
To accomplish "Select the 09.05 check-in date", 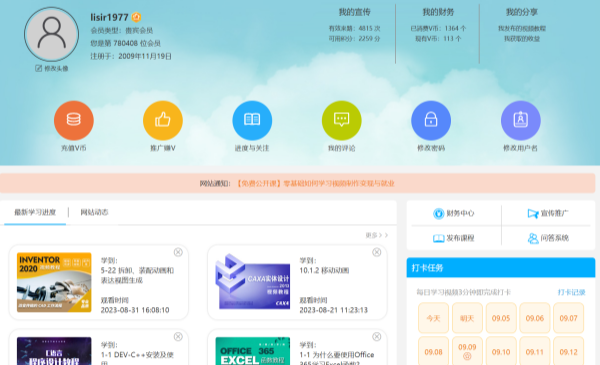I will (x=501, y=318).
